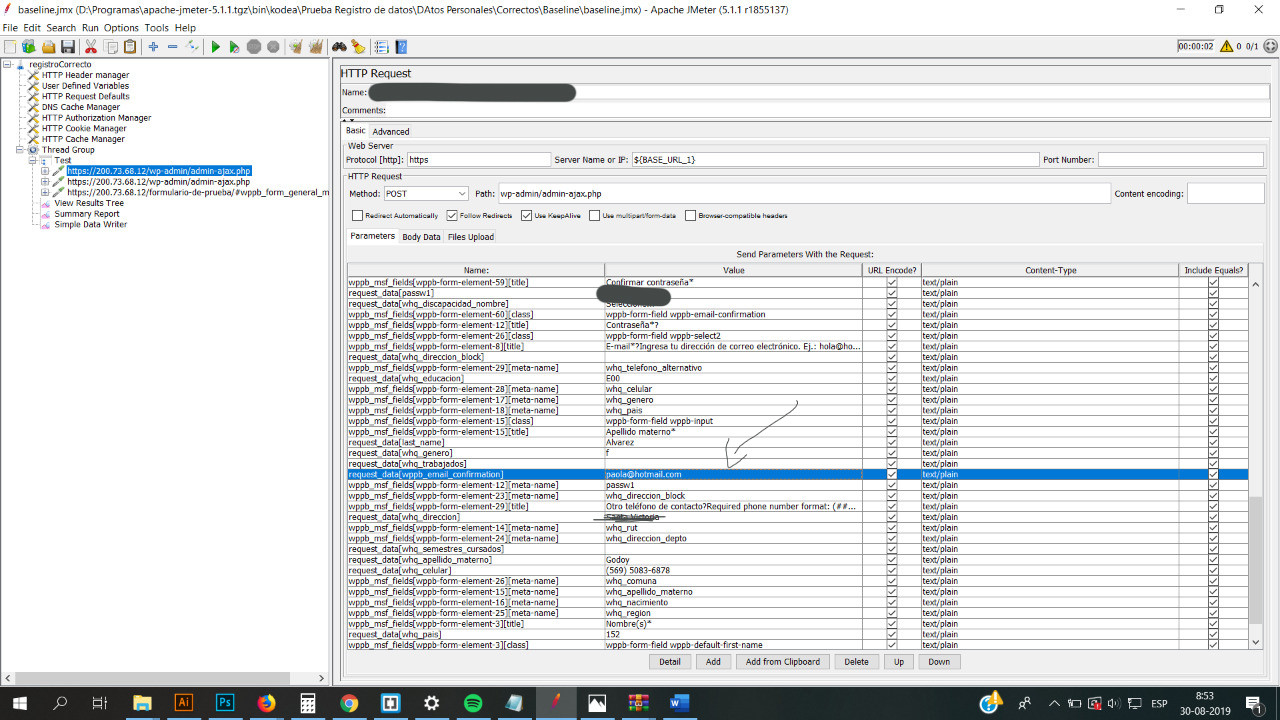Click the Help question-mark toolbar icon
Image resolution: width=1280 pixels, height=720 pixels.
click(x=401, y=47)
